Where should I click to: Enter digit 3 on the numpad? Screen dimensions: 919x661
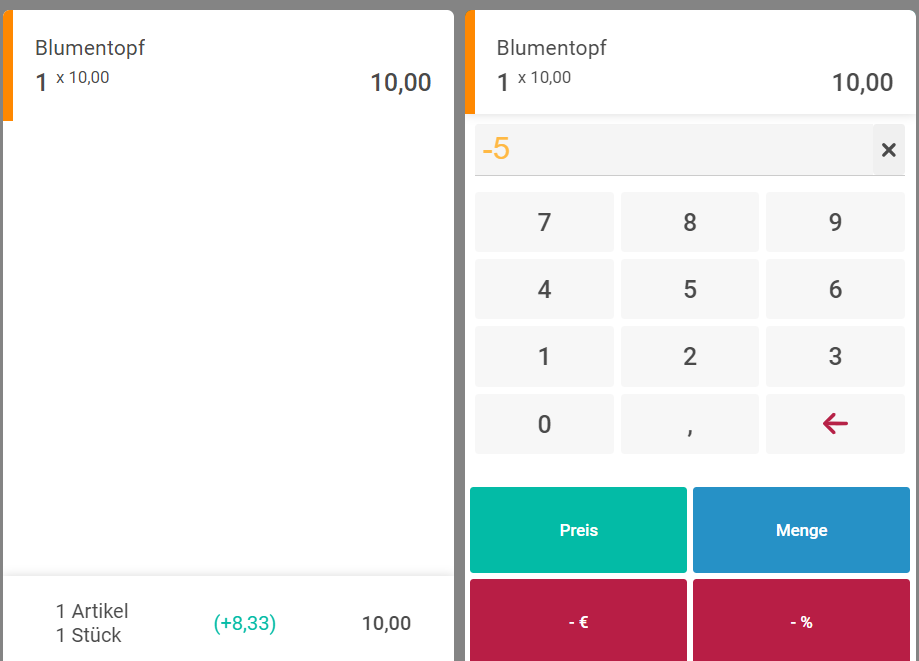coord(835,357)
